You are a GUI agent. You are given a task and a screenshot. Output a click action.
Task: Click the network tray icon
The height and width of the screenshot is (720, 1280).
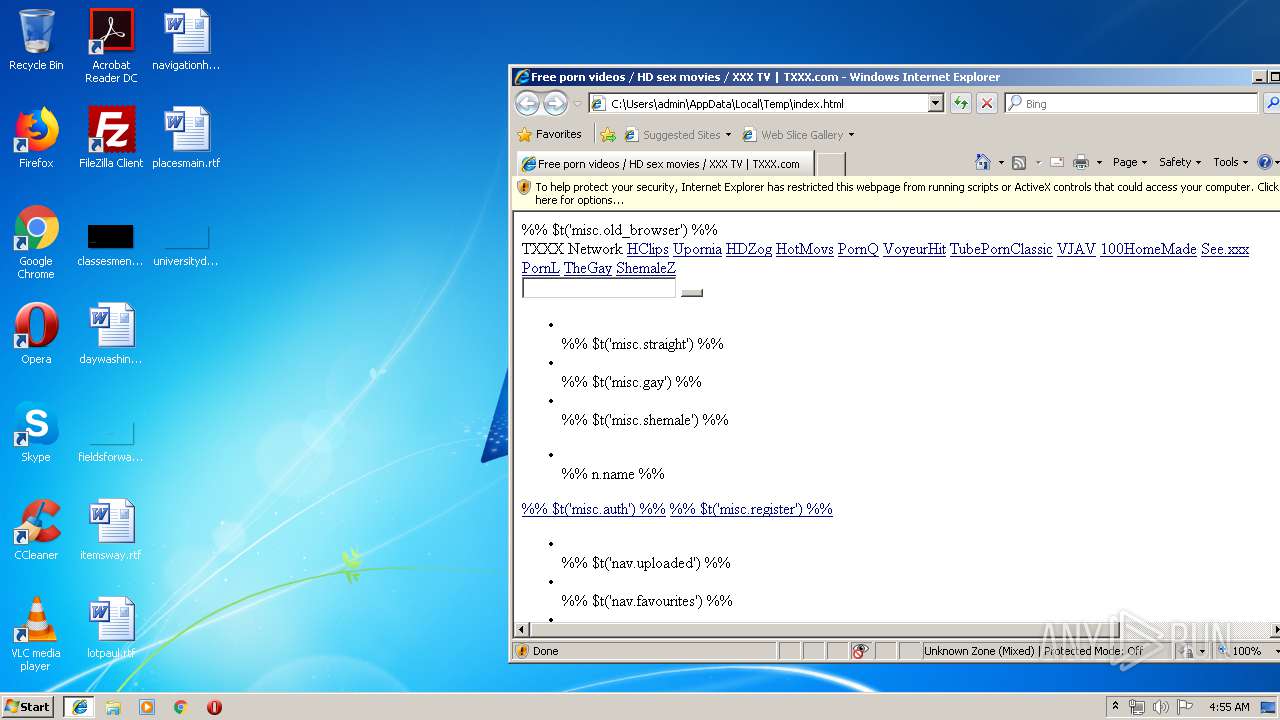[x=1137, y=707]
